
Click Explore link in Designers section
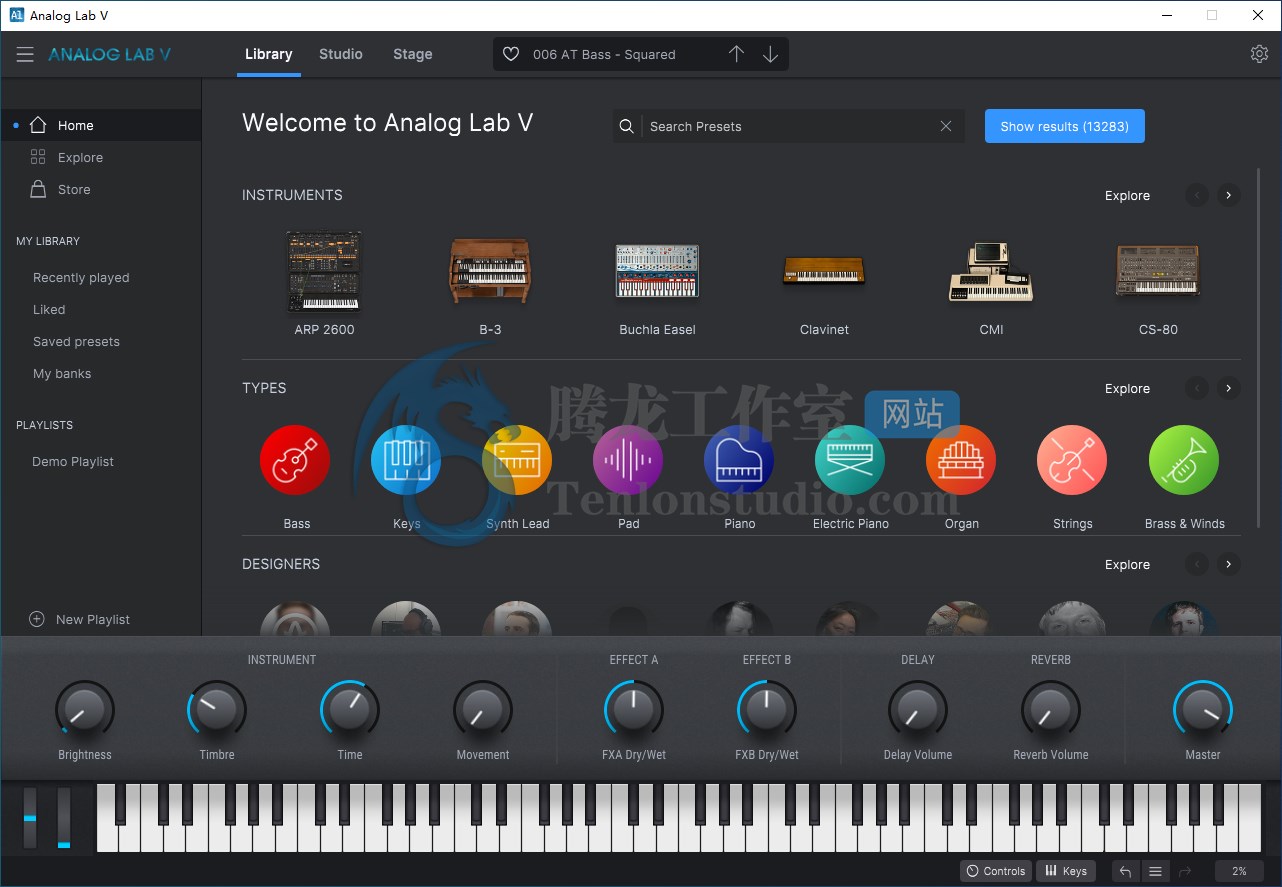pos(1127,565)
